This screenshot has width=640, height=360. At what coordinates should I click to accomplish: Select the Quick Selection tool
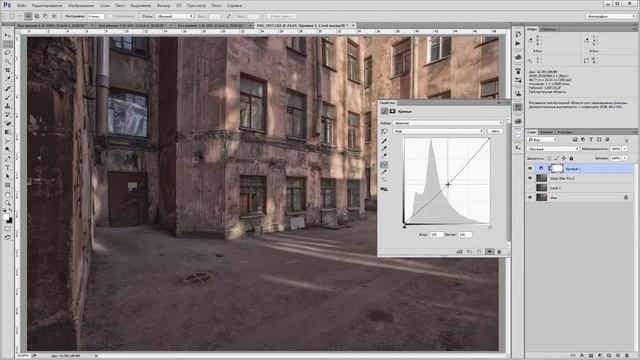click(8, 62)
